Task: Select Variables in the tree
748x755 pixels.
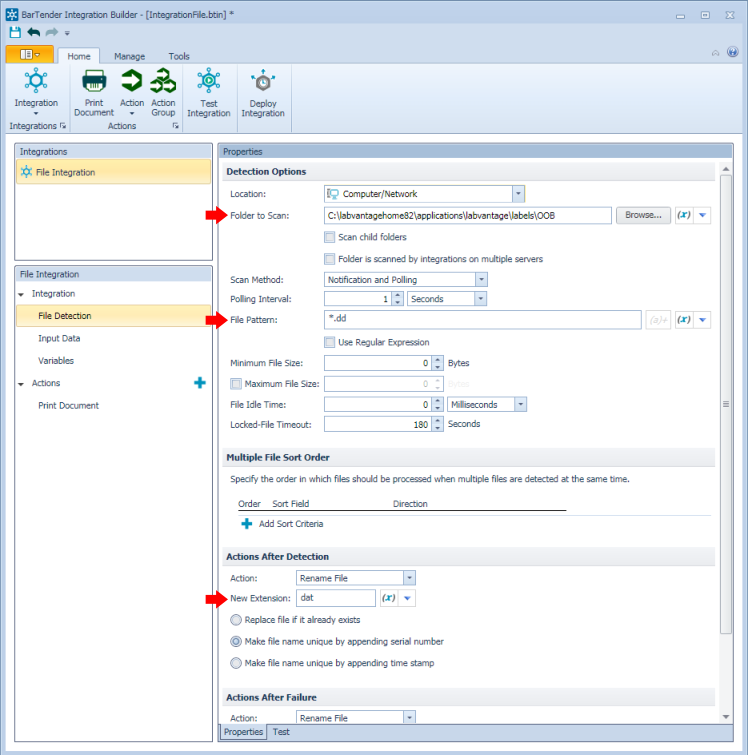Action: 56,361
